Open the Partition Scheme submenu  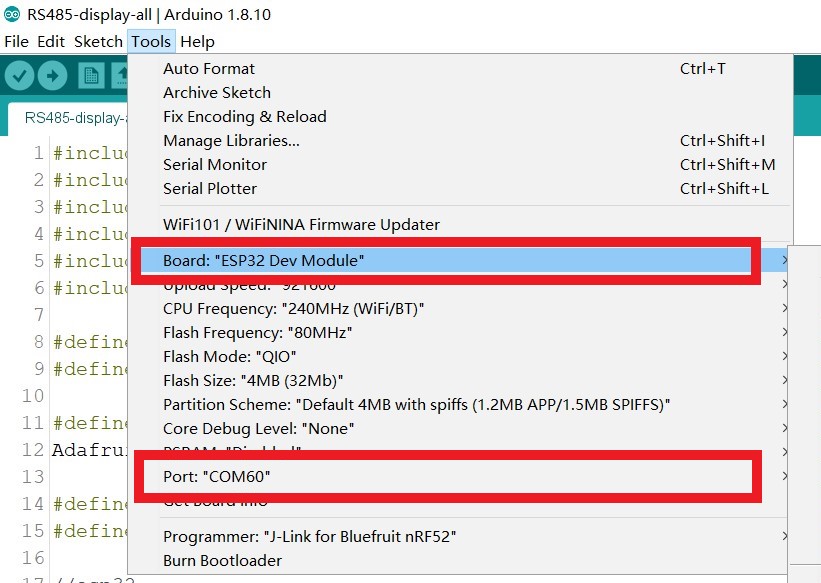tap(458, 404)
